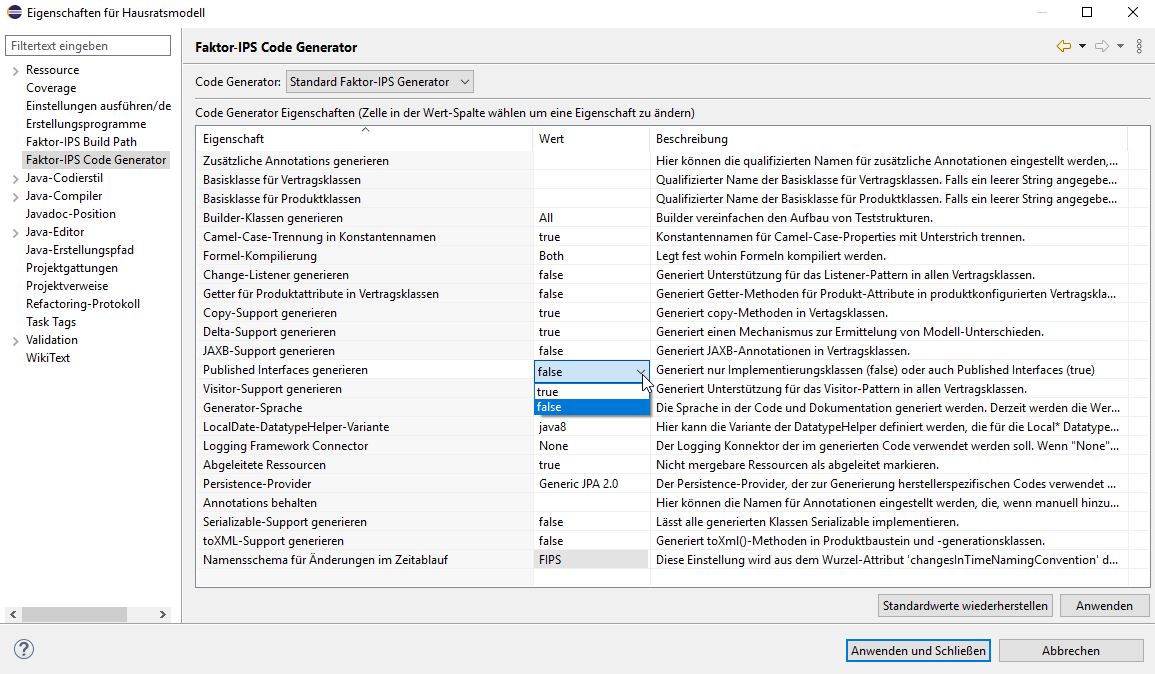Open the back history dropdown arrow

coord(1082,46)
